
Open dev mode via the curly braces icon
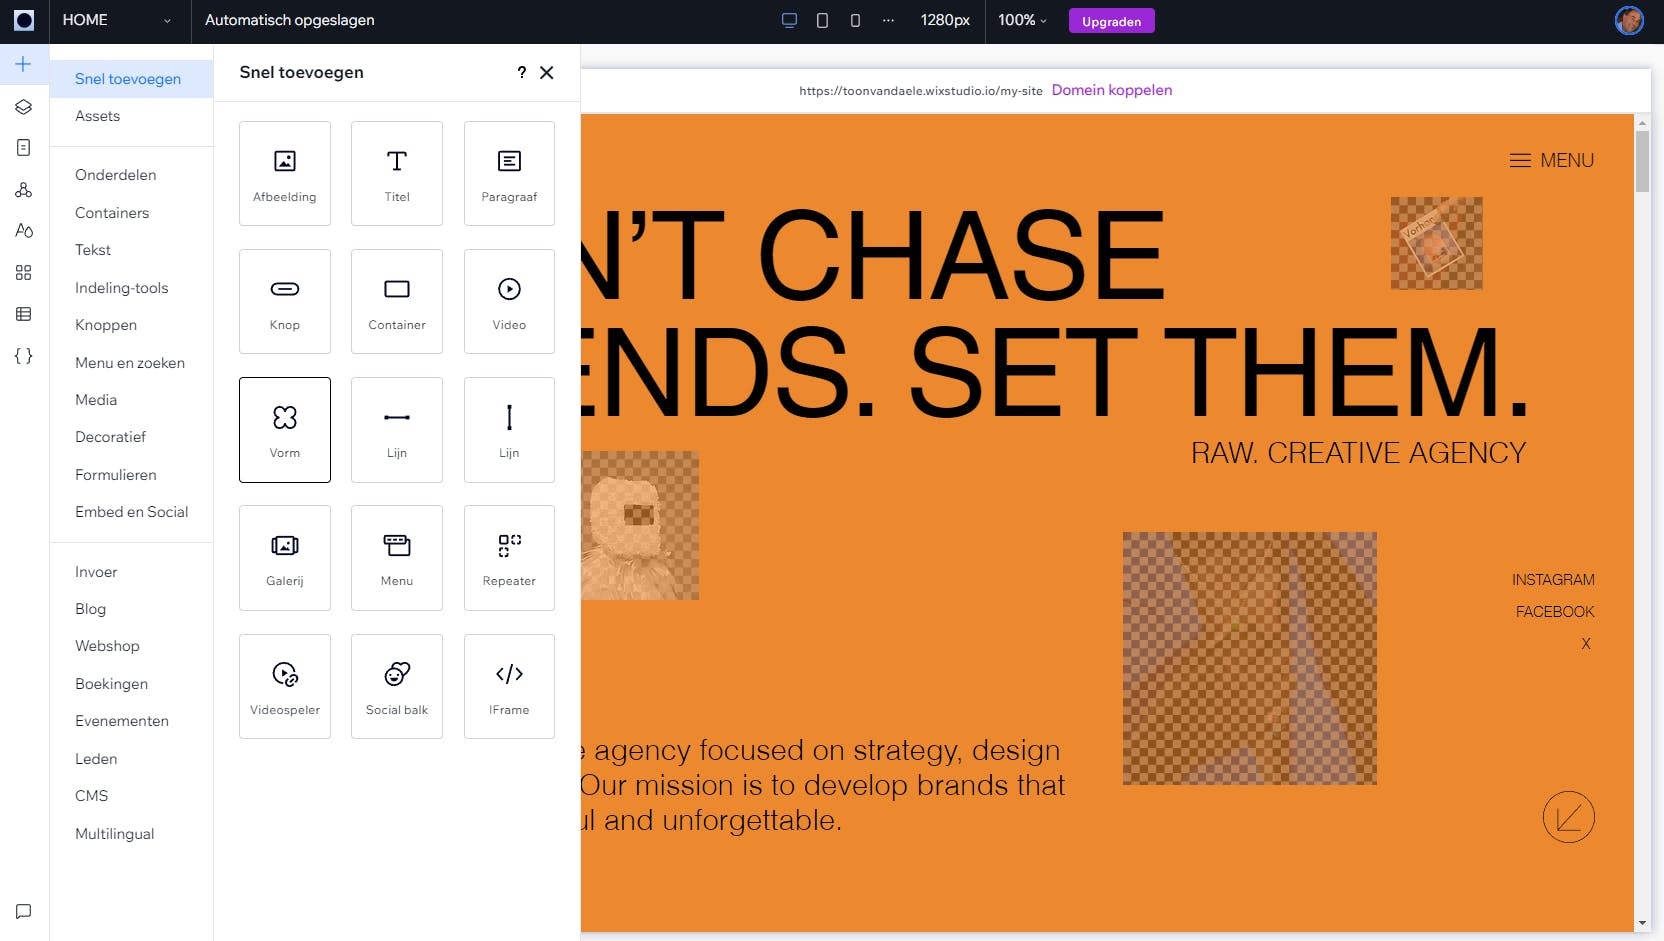coord(24,356)
